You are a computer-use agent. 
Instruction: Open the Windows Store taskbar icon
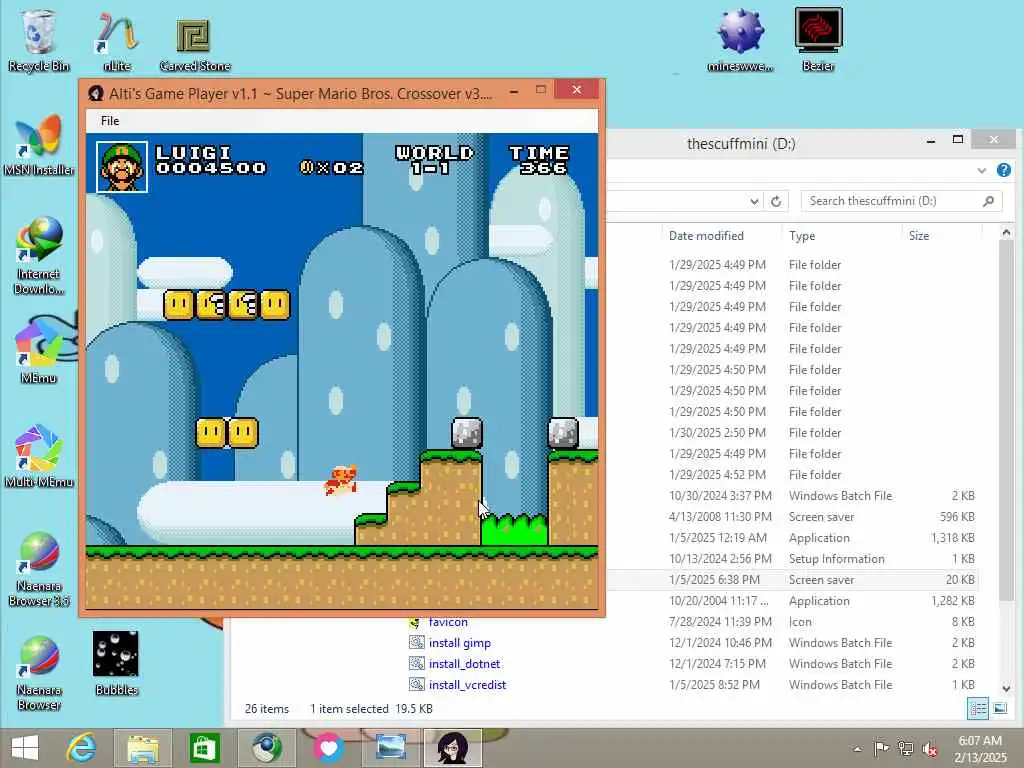click(x=204, y=748)
